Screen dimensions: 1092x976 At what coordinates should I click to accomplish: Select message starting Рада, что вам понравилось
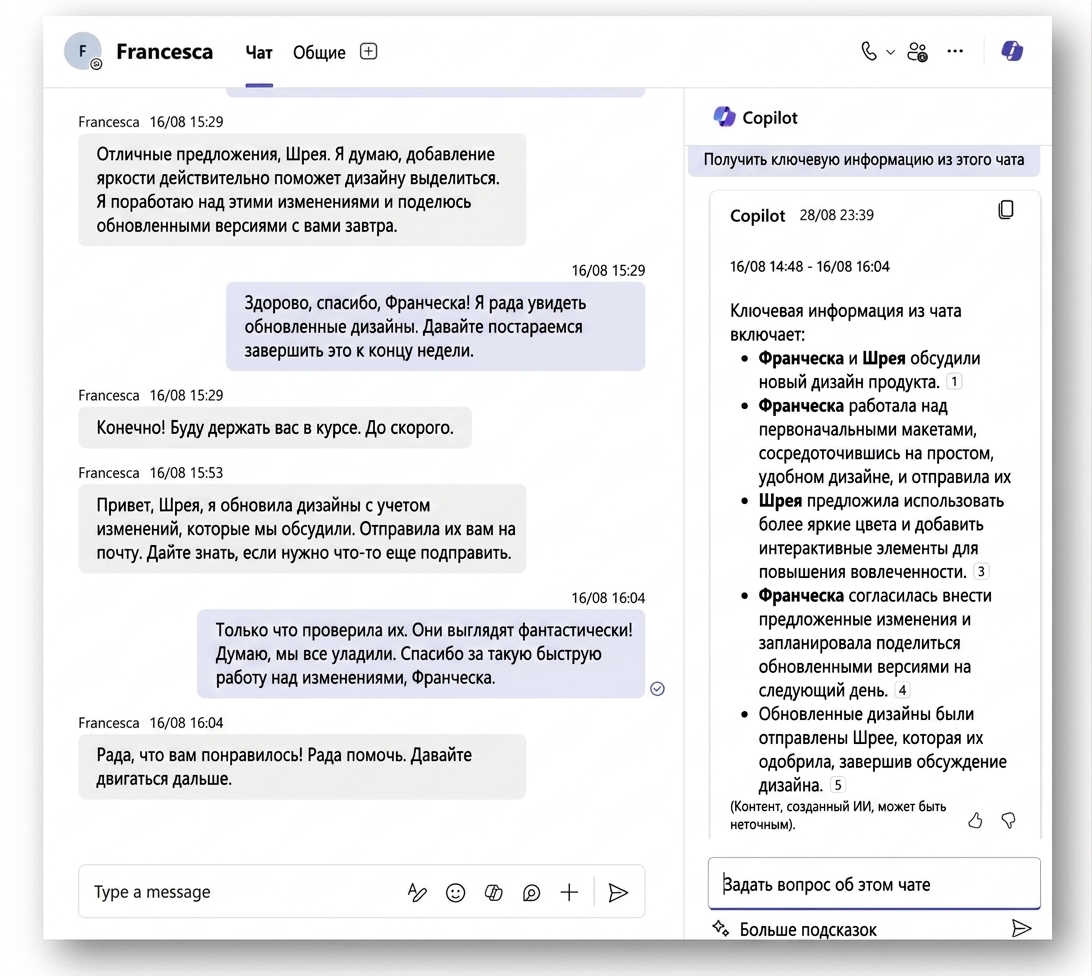302,766
